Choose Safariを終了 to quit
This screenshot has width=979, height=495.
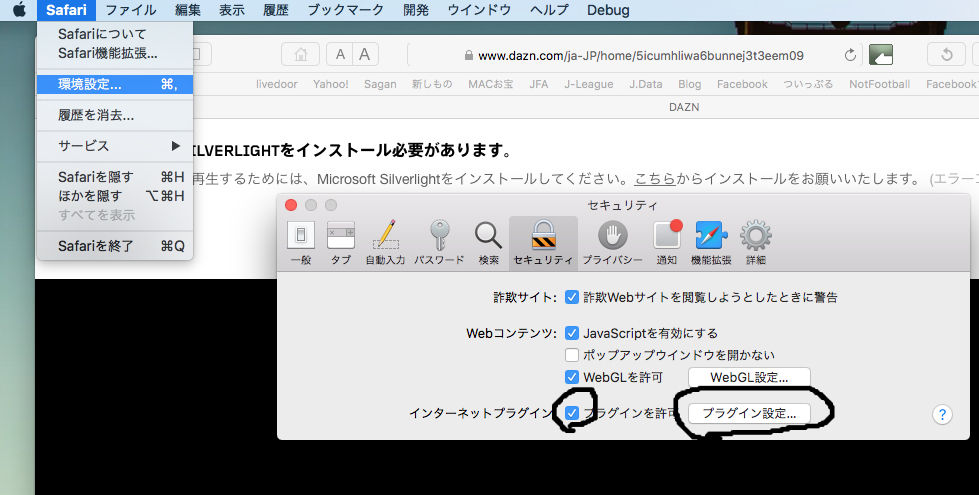tap(115, 246)
